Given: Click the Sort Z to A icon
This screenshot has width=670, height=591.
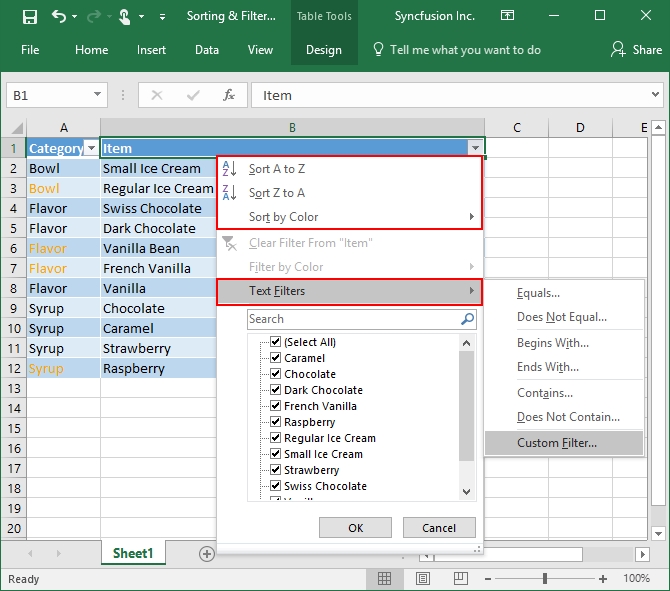Looking at the screenshot, I should (x=229, y=193).
